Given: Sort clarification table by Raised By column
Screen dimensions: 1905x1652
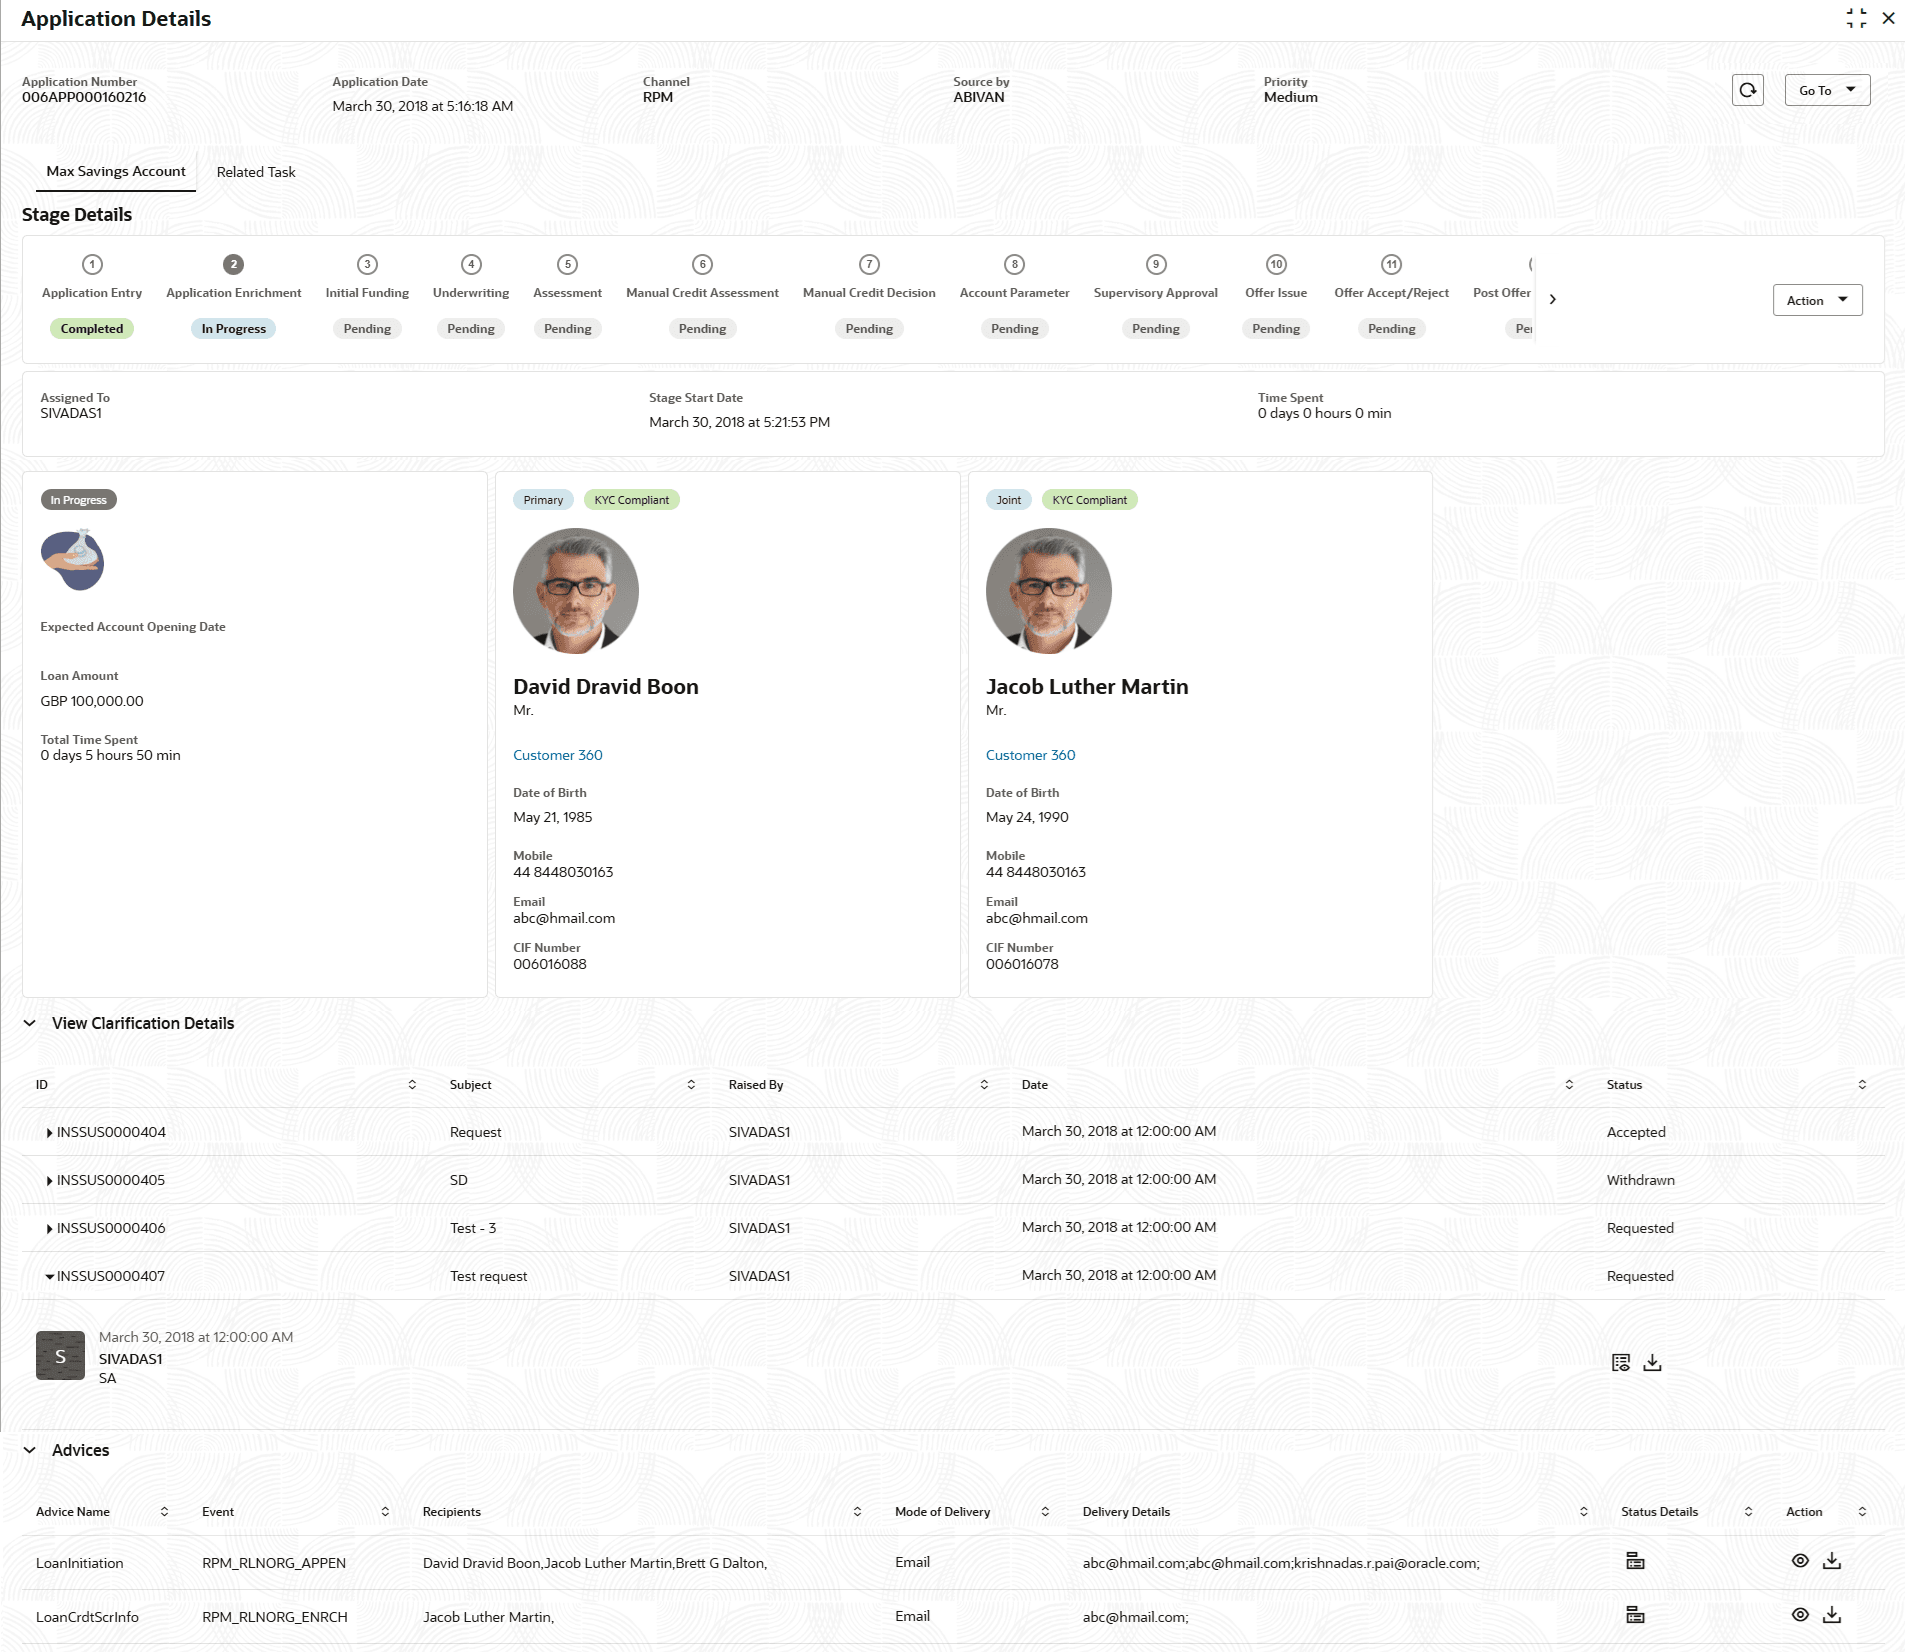Looking at the screenshot, I should click(984, 1085).
